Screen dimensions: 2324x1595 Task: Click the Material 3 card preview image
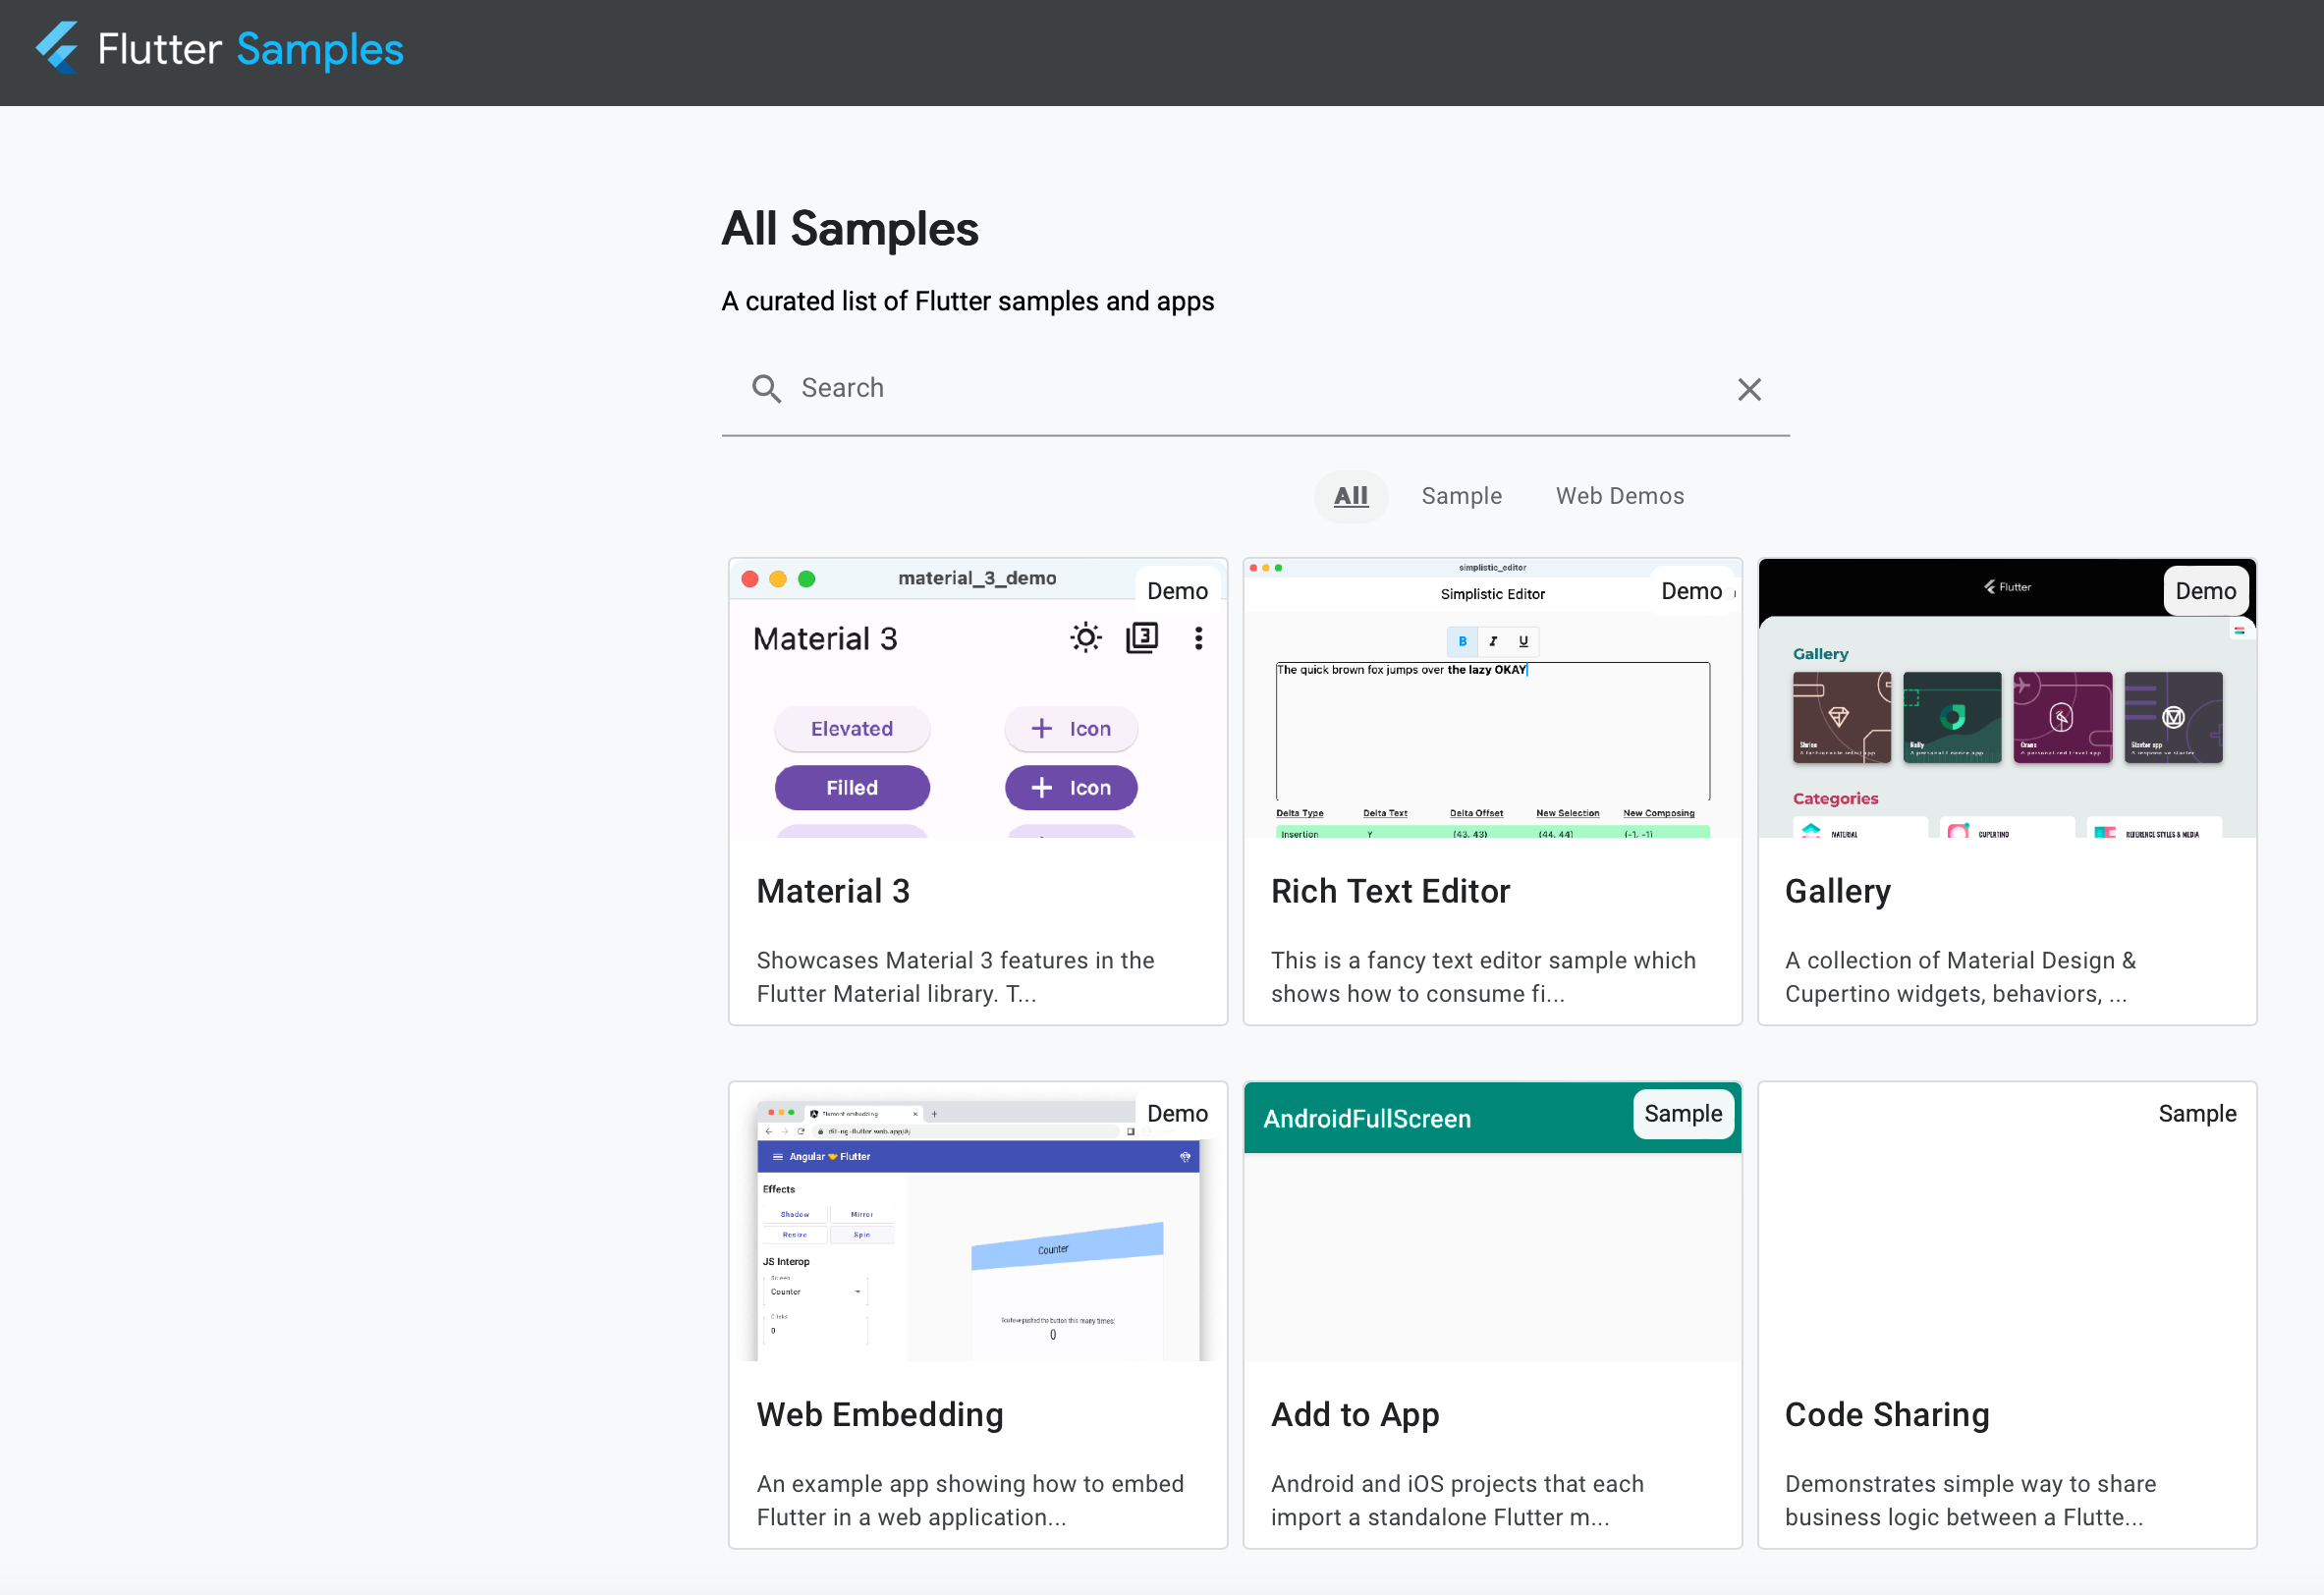click(x=978, y=698)
